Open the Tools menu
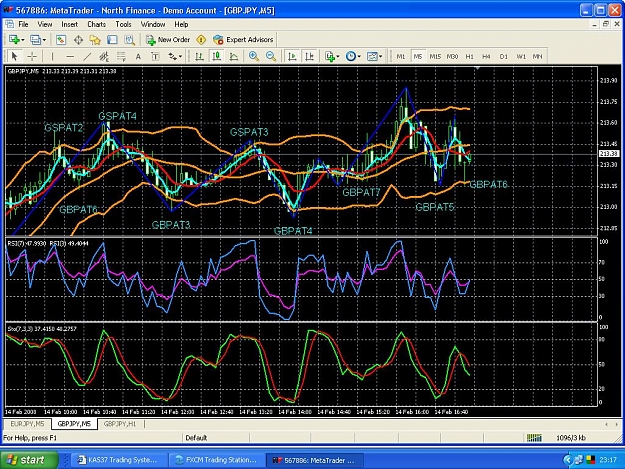The image size is (625, 469). [x=123, y=24]
